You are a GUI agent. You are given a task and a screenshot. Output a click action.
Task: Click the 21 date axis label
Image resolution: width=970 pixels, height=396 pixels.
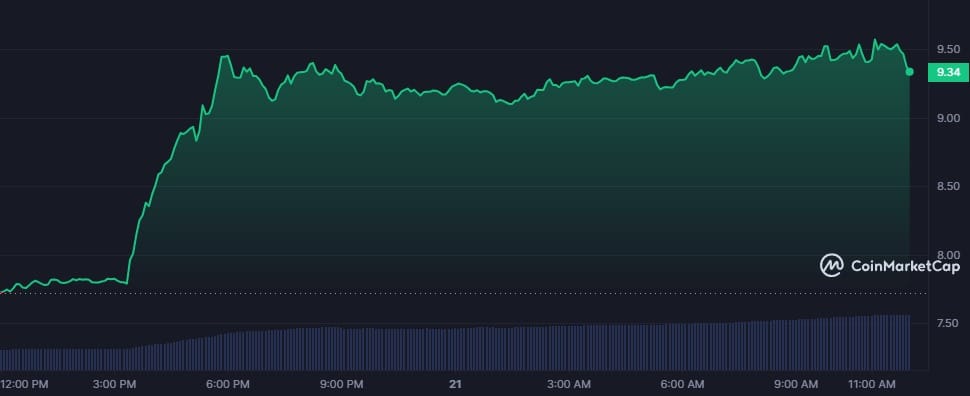455,384
